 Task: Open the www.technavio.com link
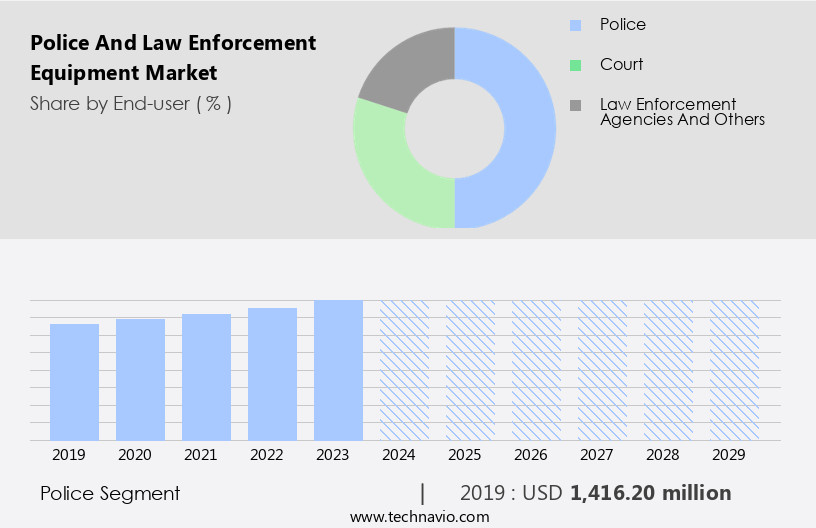coord(419,517)
